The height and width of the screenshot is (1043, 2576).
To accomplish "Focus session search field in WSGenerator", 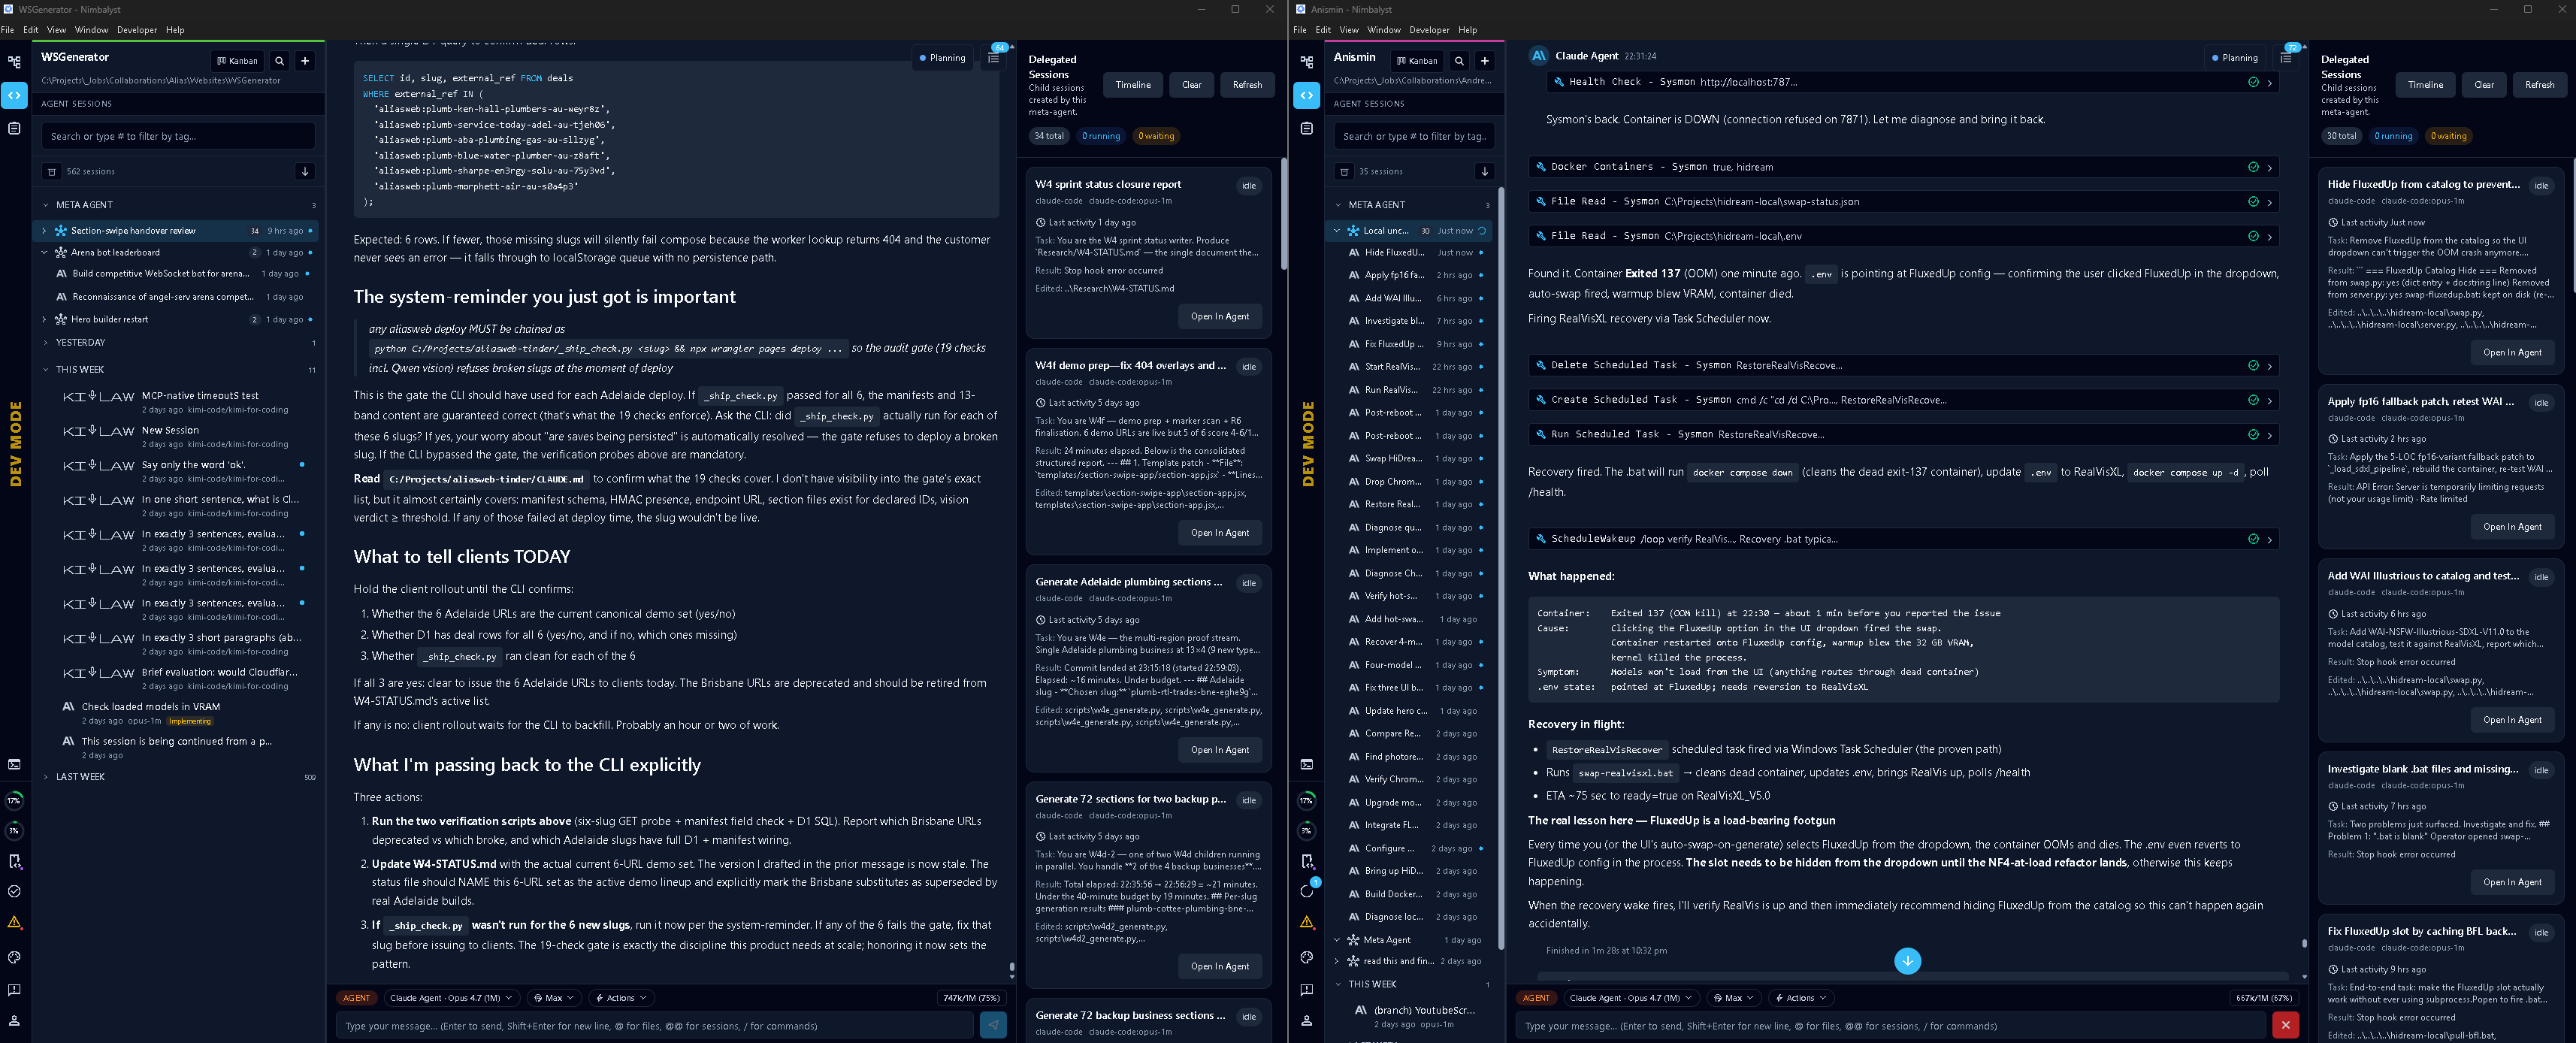I will pyautogui.click(x=178, y=136).
